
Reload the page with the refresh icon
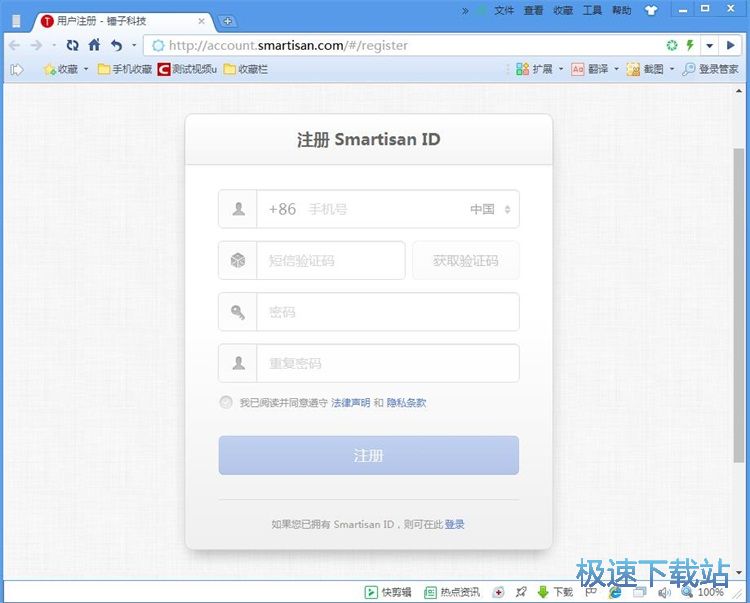73,45
